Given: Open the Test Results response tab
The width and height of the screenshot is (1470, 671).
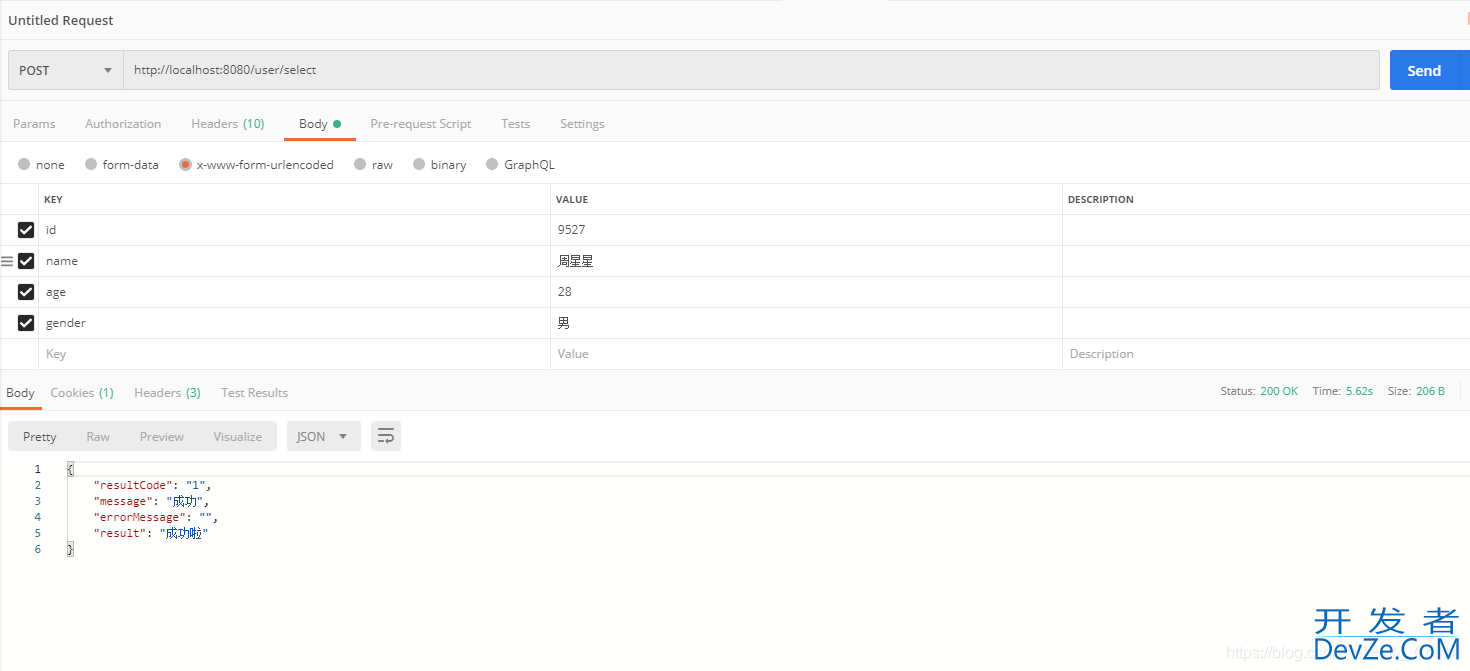Looking at the screenshot, I should [254, 393].
